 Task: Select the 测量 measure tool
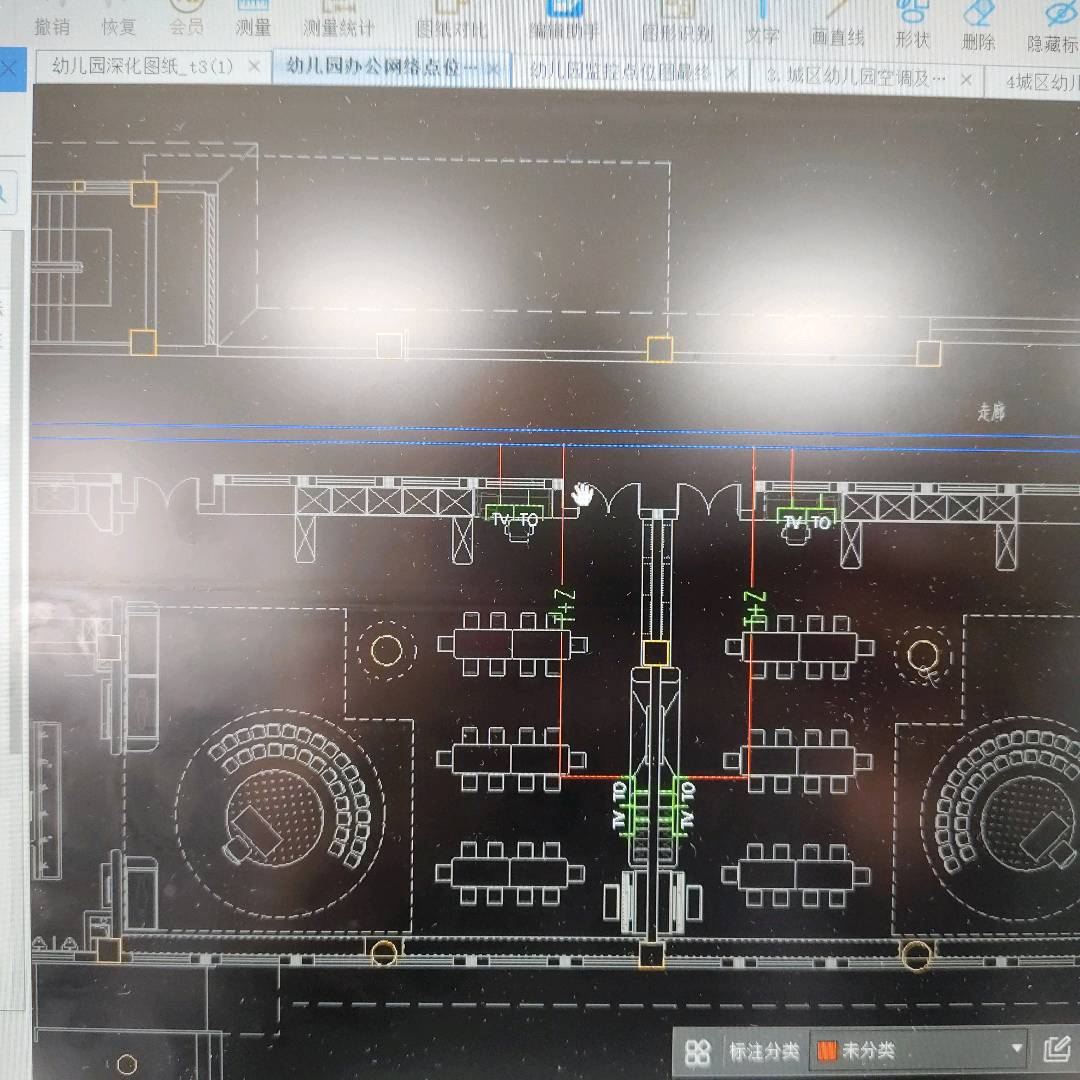pyautogui.click(x=253, y=19)
